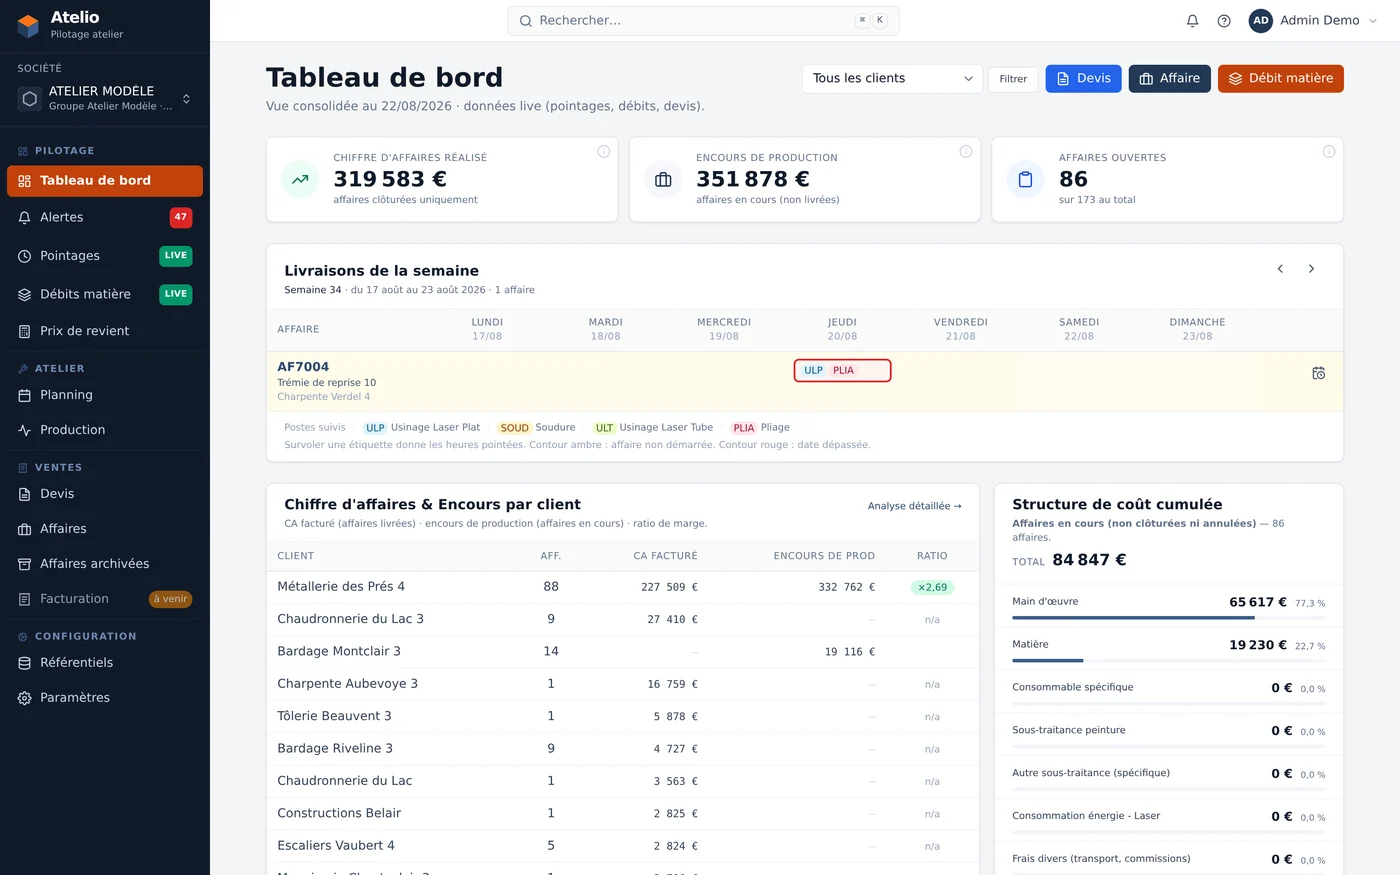Select the Métallerie des Prés 4 row
Viewport: 1400px width, 875px height.
tap(622, 587)
